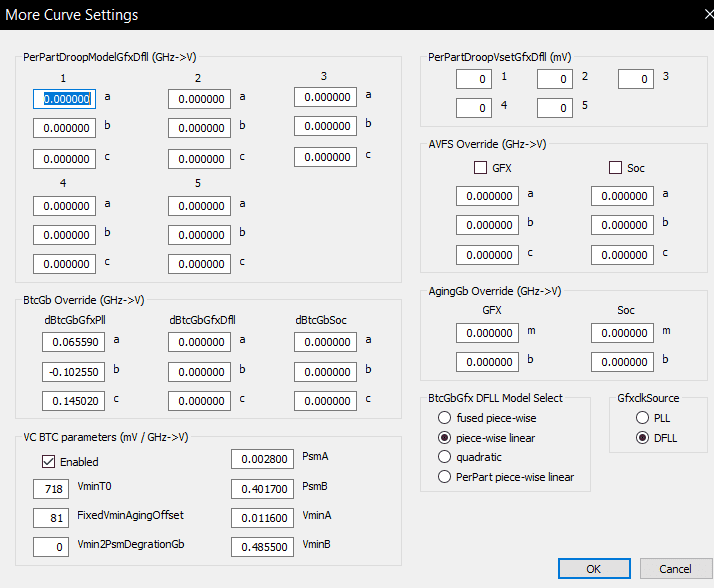Uncheck the VC BTC Enabled checkbox
Viewport: 714px width, 588px height.
48,461
